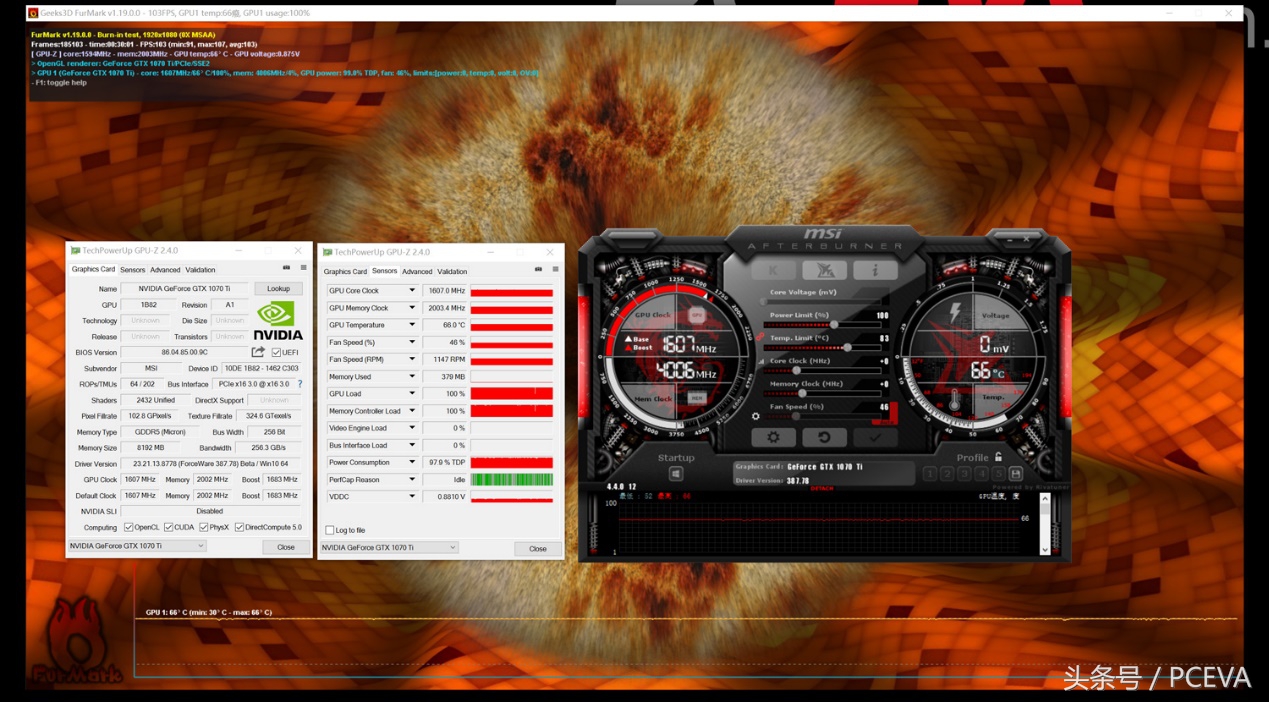
Task: Toggle the UEFI checkbox in GPU-Z
Action: 276,352
